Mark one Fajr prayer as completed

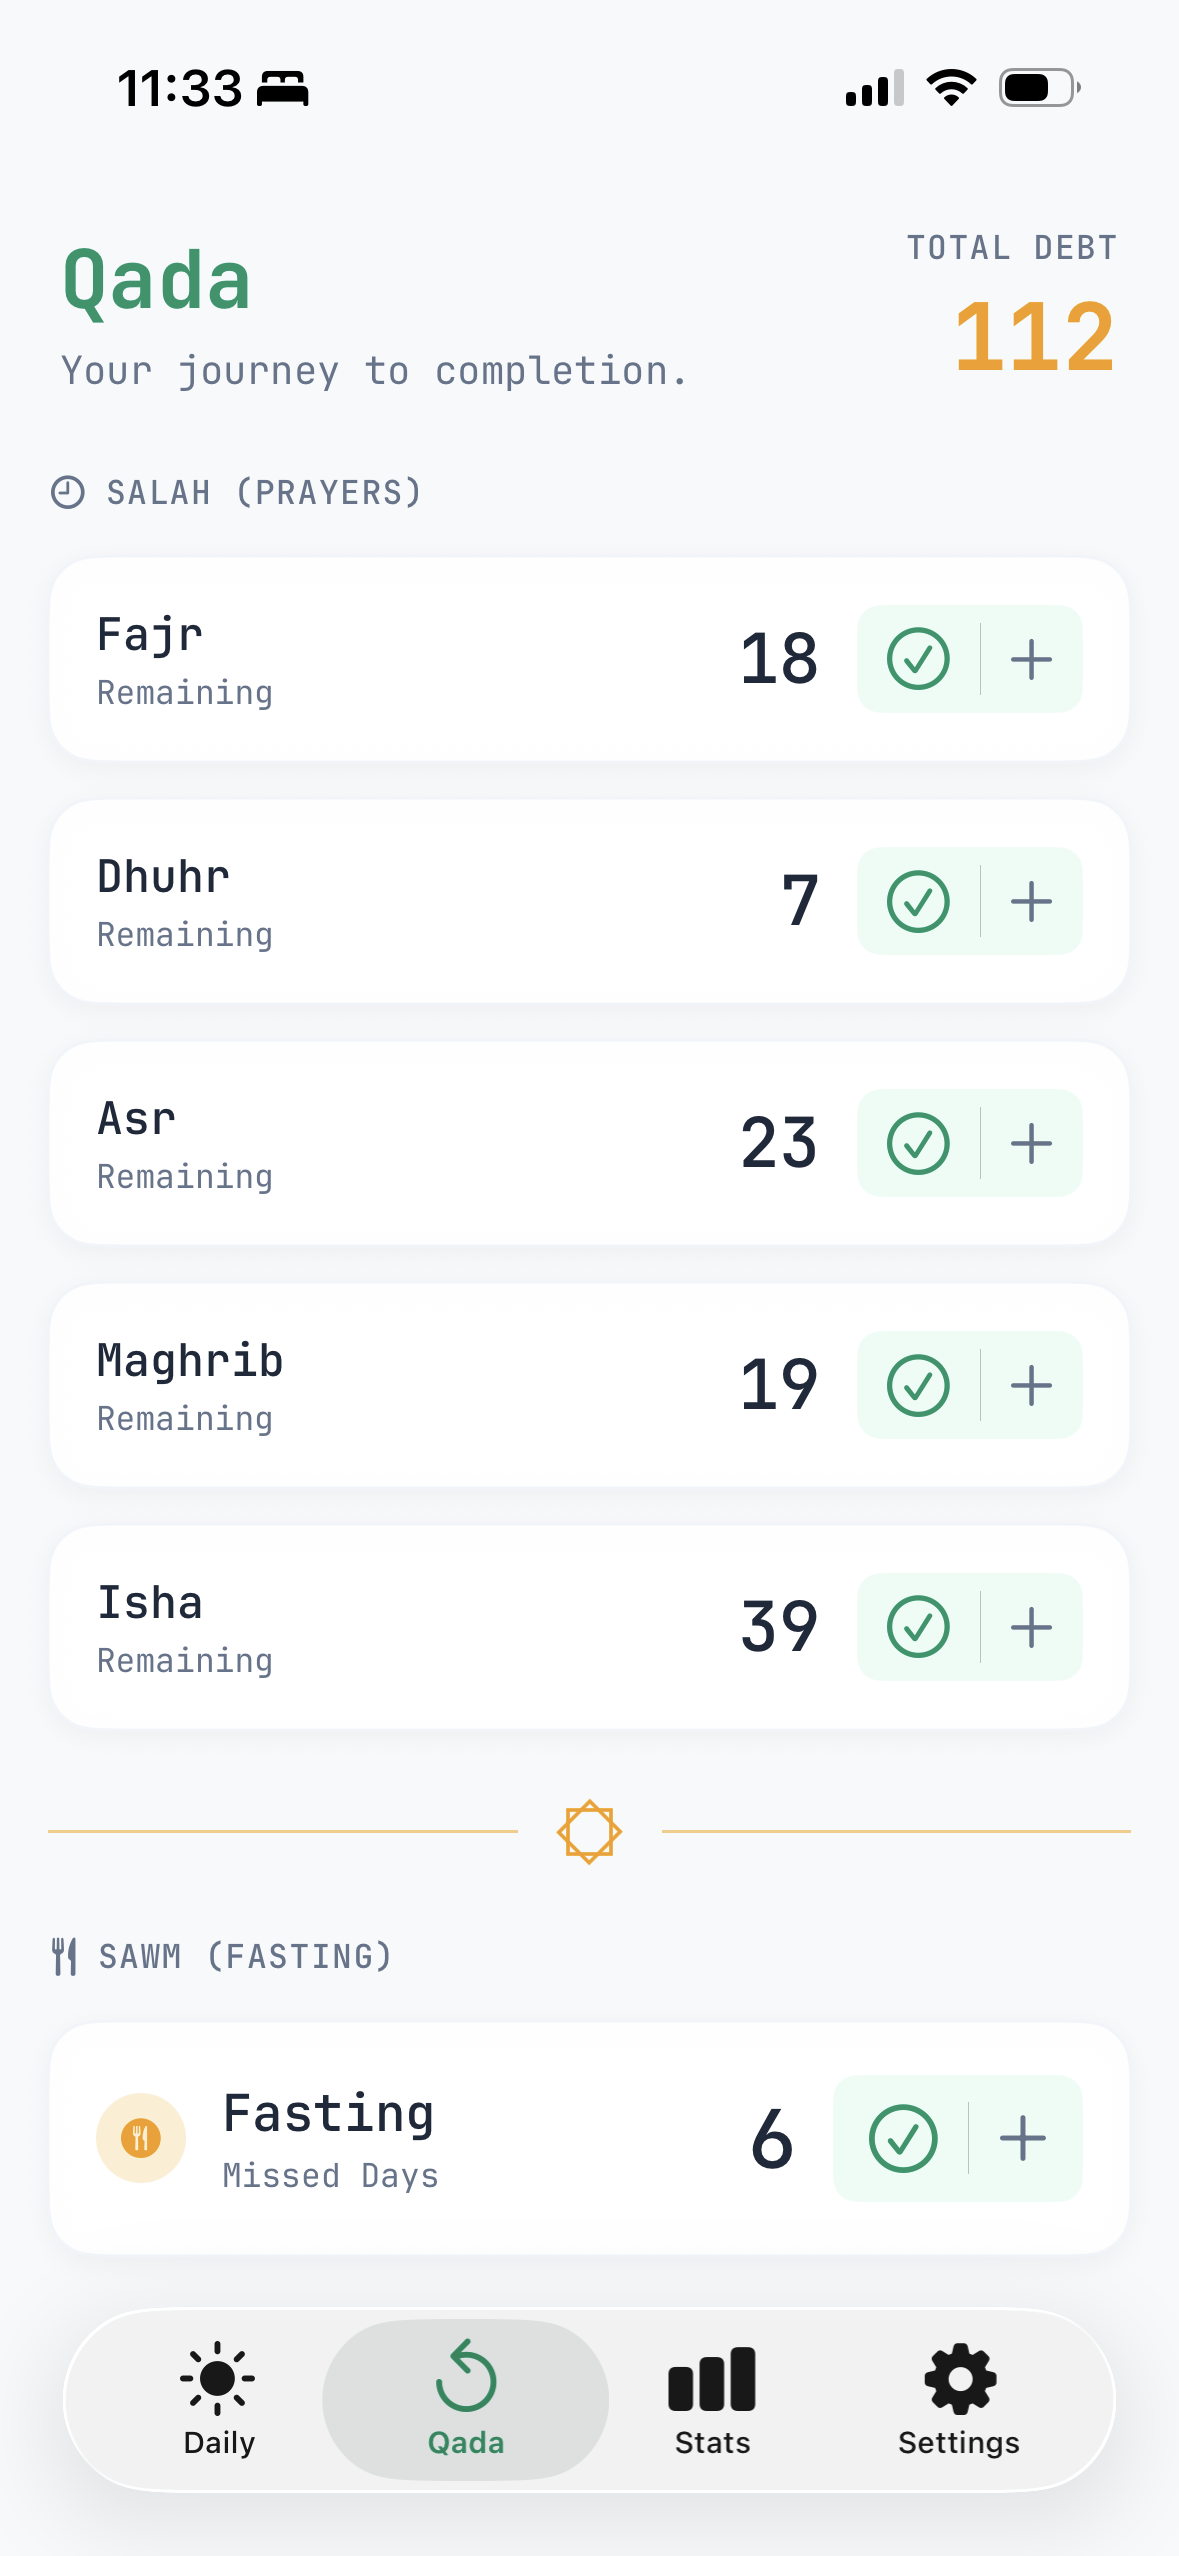918,659
